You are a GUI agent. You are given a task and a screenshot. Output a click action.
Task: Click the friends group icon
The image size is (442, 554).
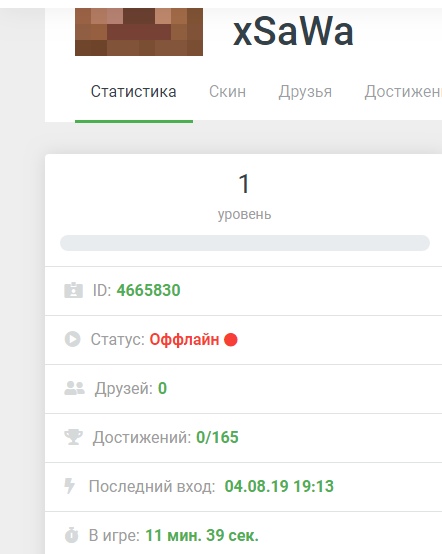[x=74, y=388]
